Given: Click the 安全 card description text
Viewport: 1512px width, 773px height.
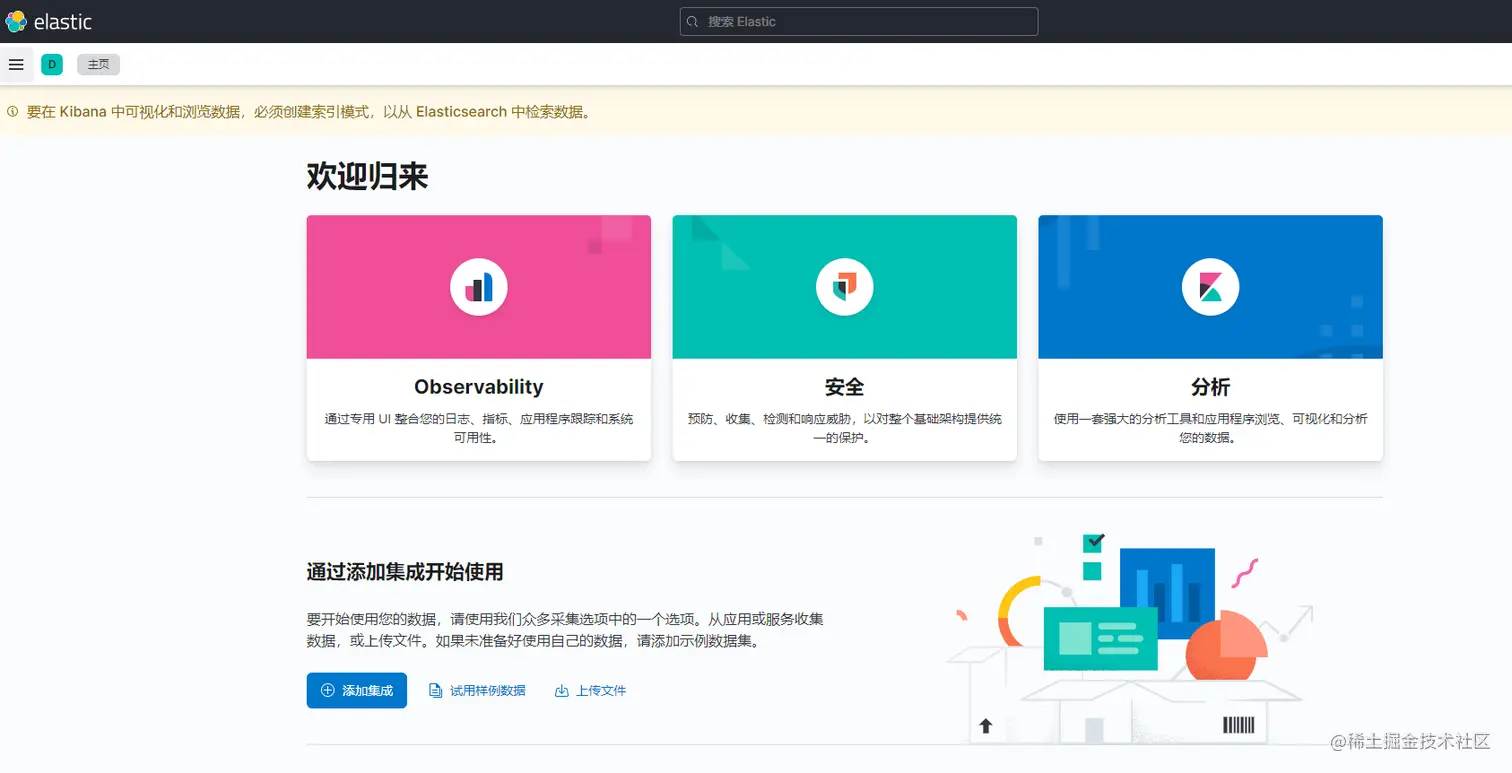Looking at the screenshot, I should [845, 428].
